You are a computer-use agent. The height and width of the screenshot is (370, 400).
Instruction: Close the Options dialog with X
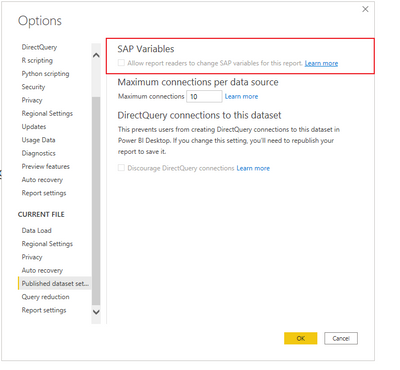pyautogui.click(x=365, y=9)
